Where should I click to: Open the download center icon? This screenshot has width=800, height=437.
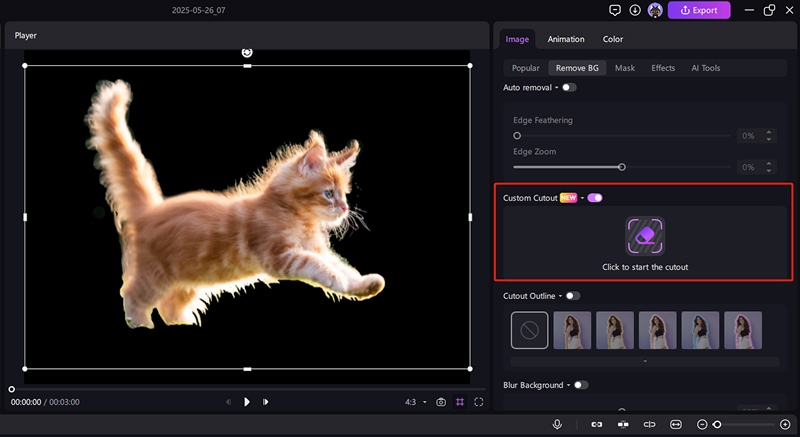tap(635, 10)
